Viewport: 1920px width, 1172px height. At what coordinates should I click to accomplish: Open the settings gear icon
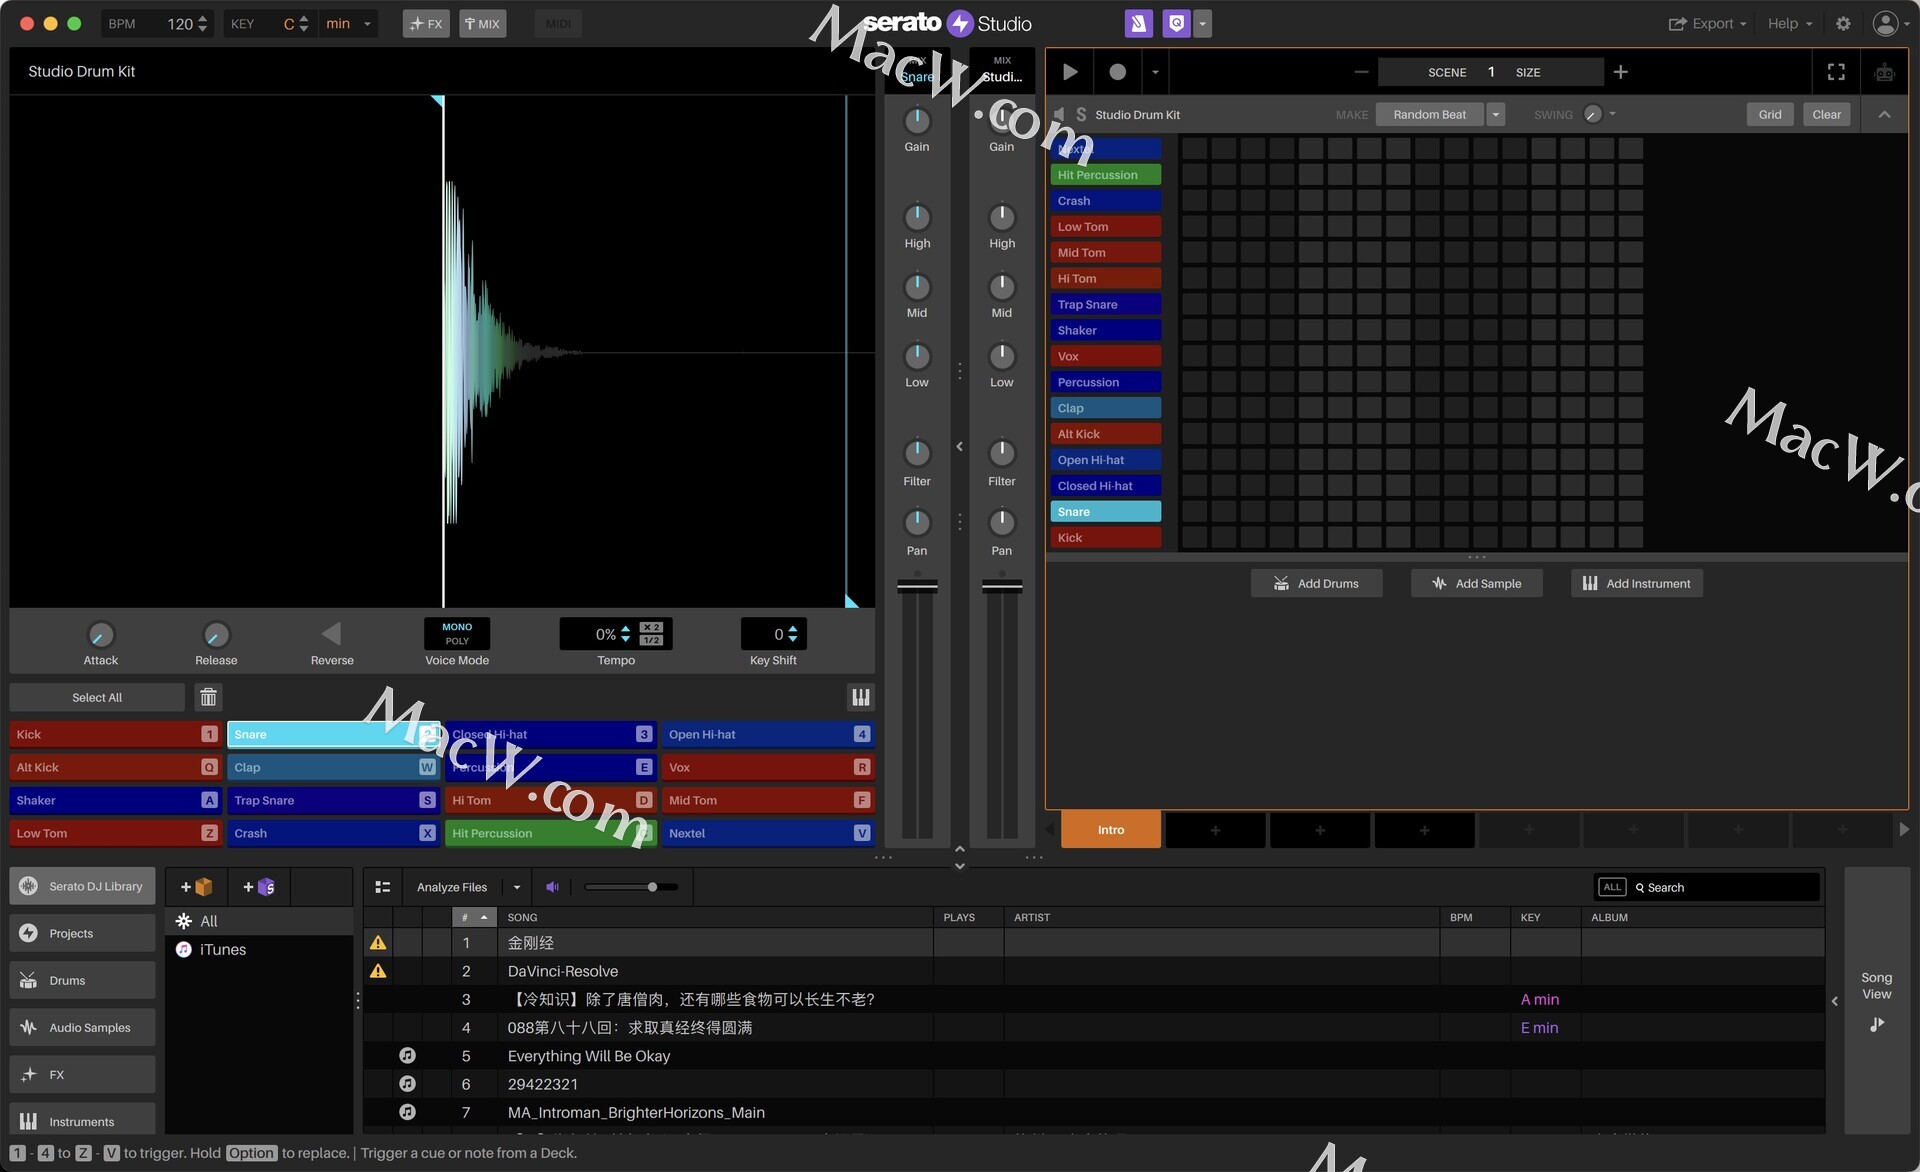tap(1843, 23)
